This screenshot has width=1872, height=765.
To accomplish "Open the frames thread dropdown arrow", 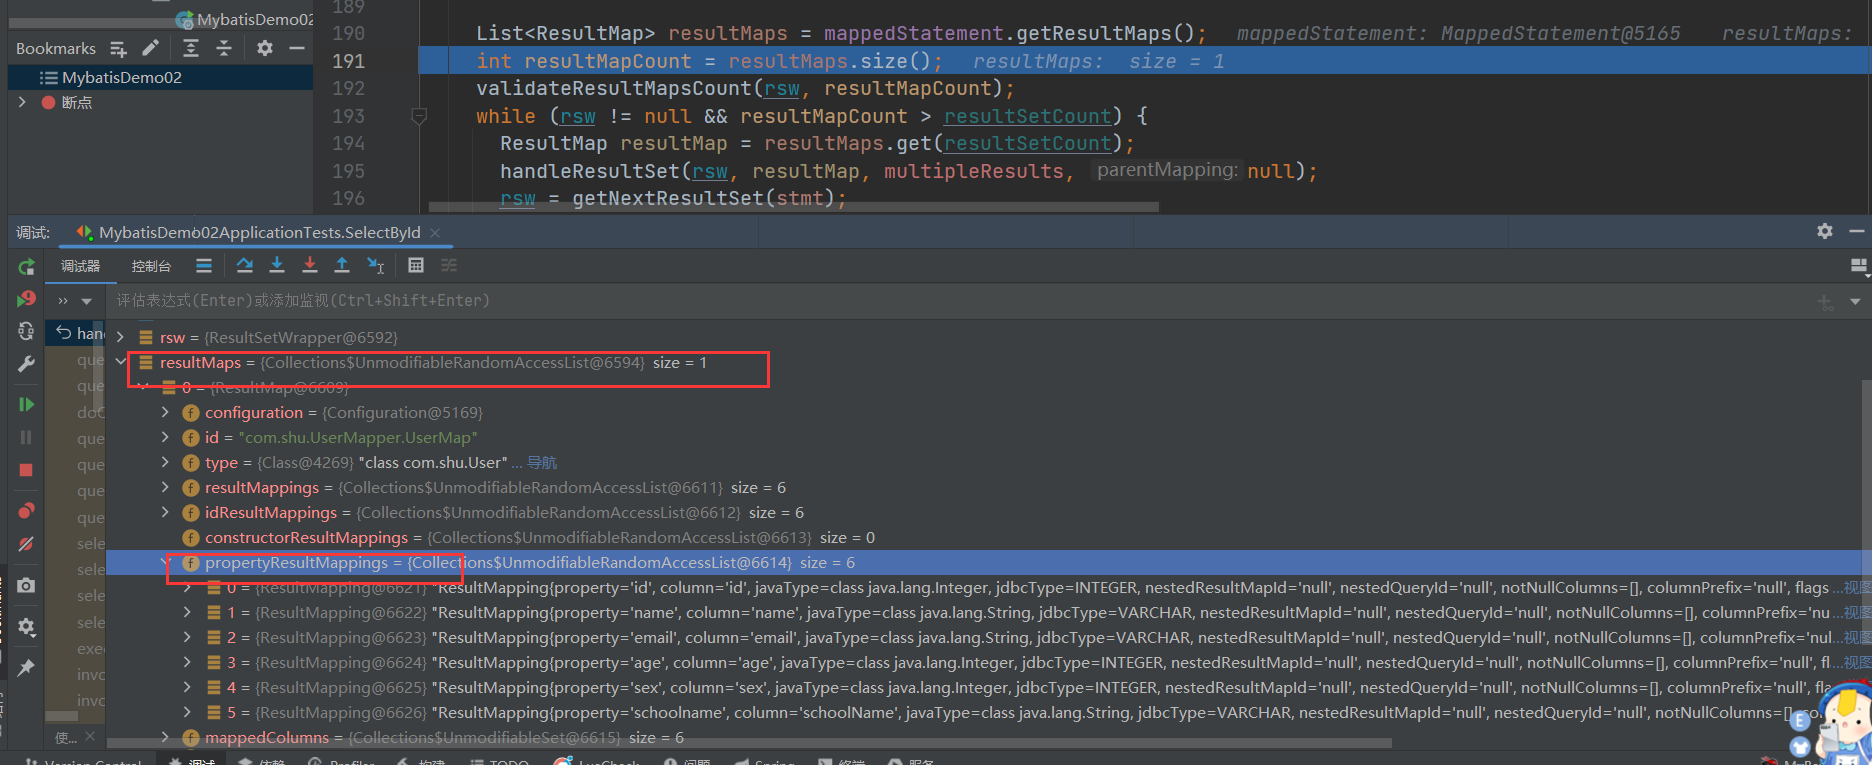I will click(x=87, y=300).
